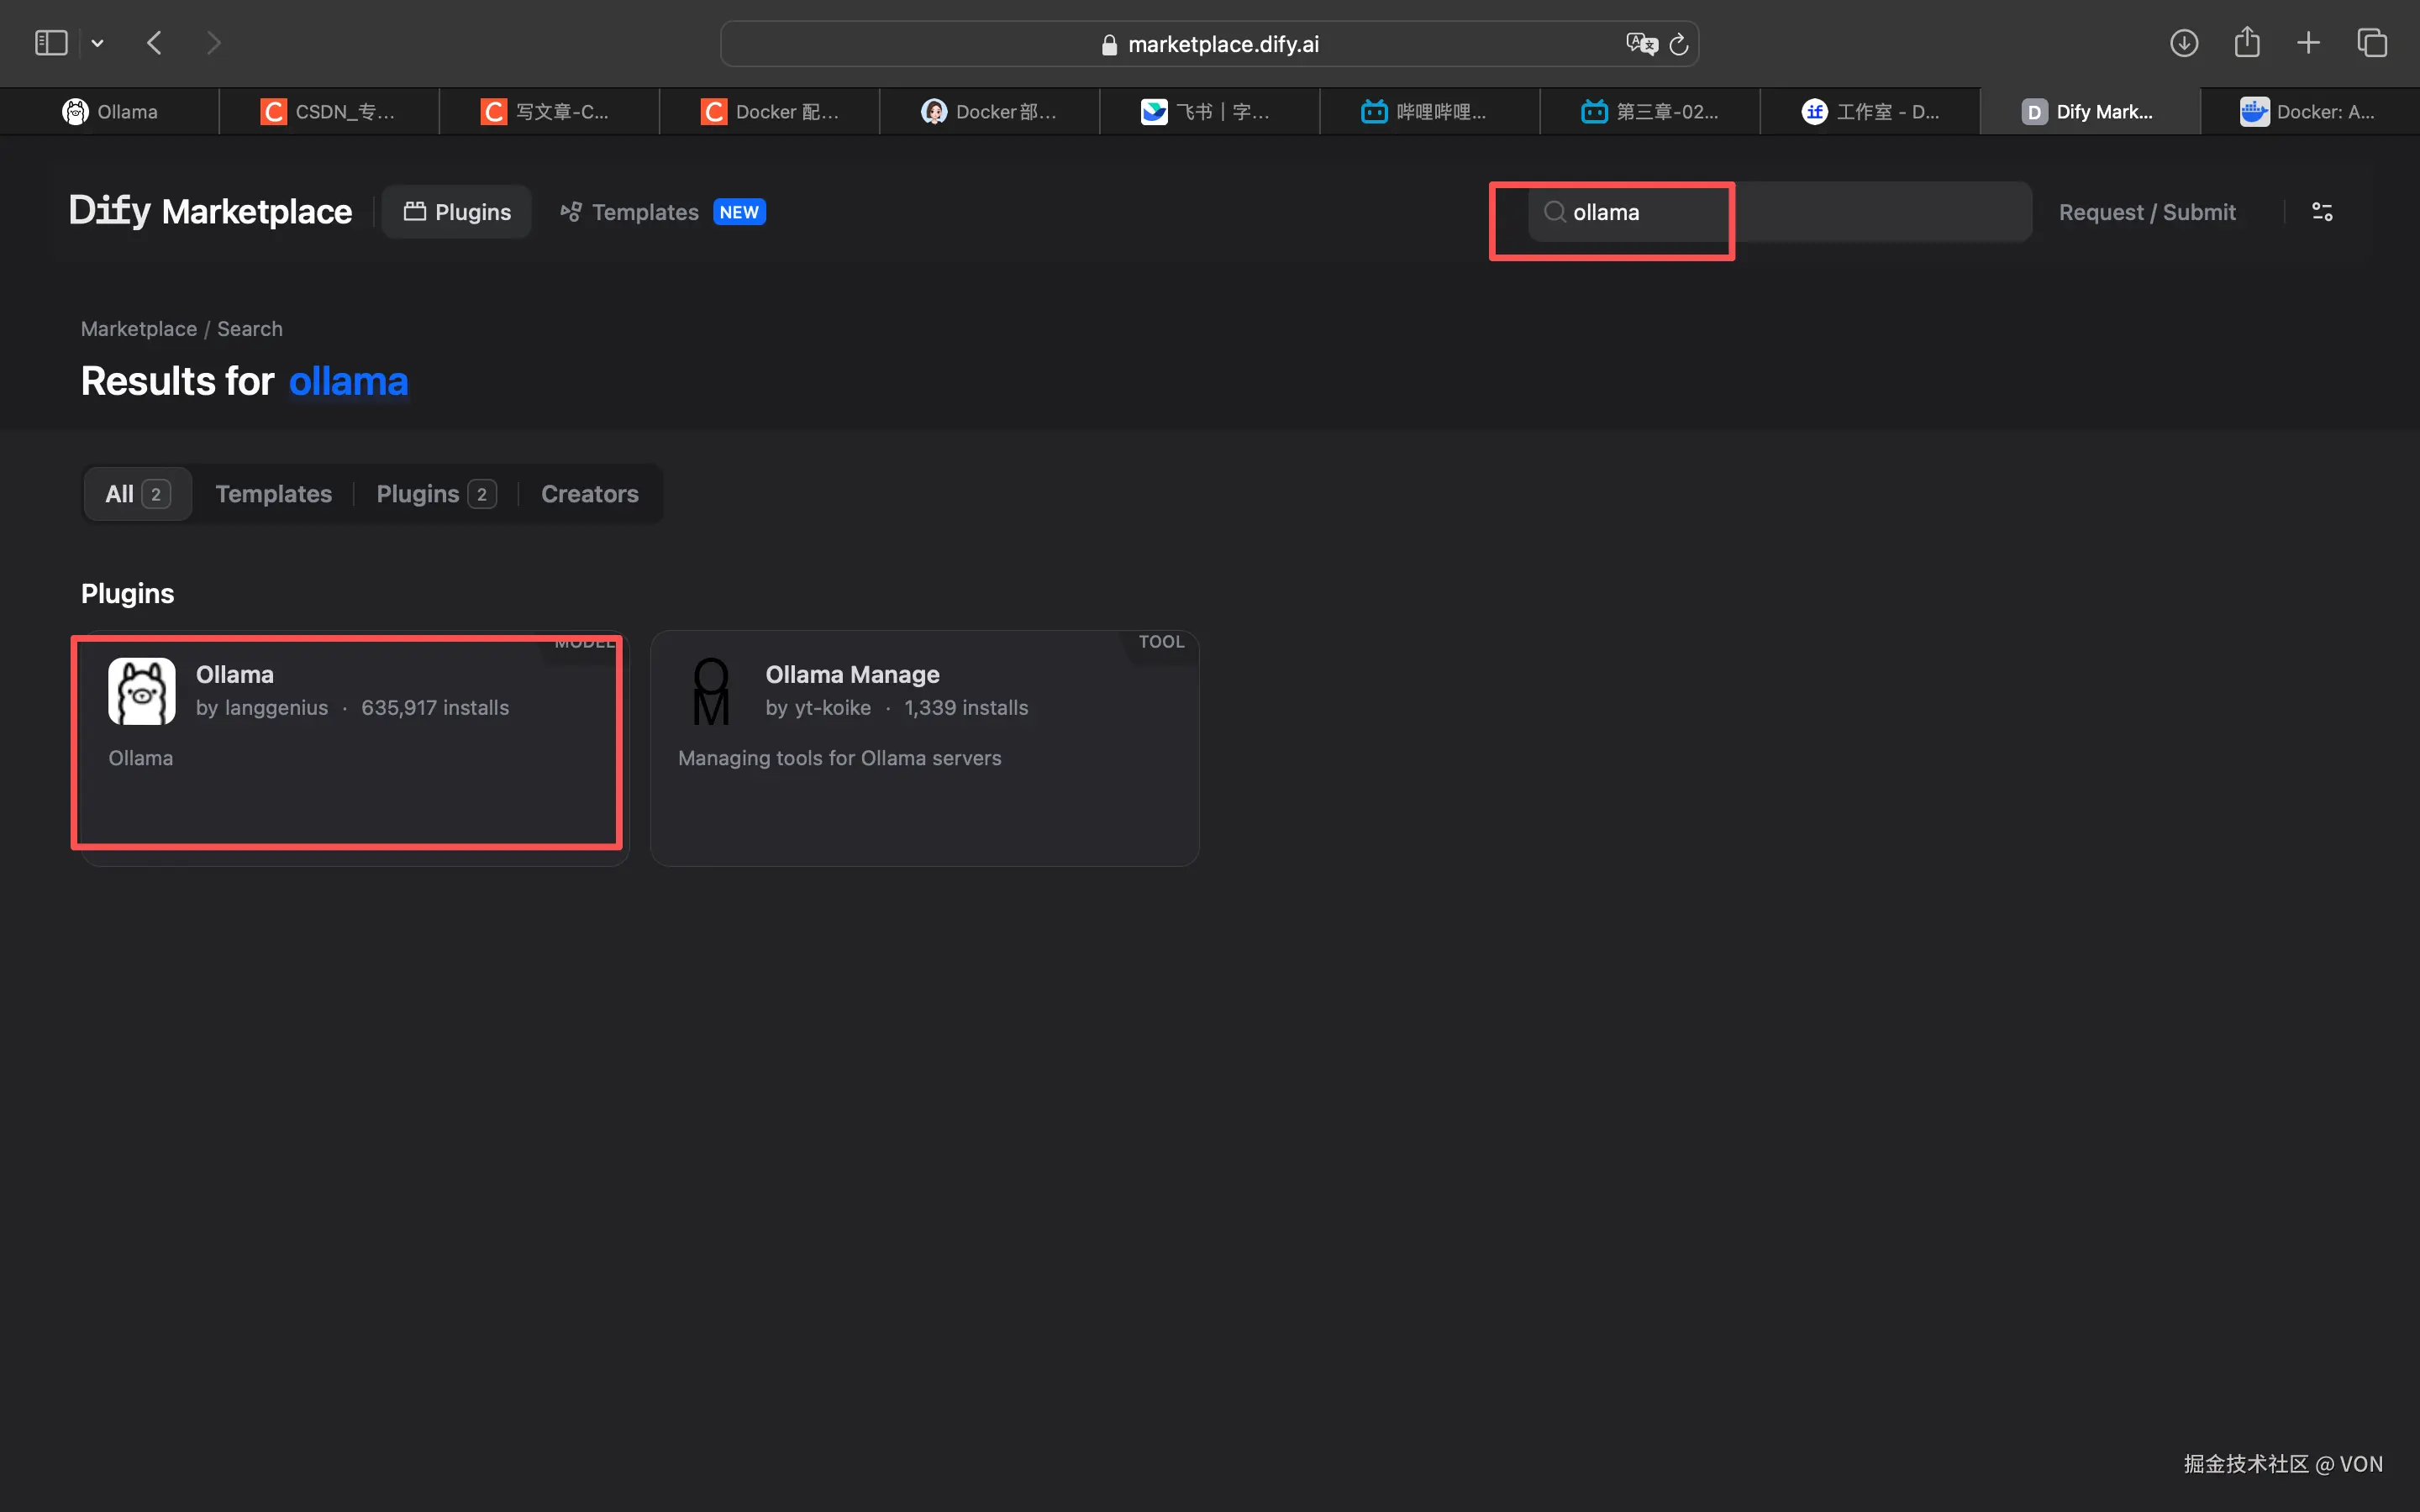2420x1512 pixels.
Task: Show the tab overview icon
Action: point(2372,43)
